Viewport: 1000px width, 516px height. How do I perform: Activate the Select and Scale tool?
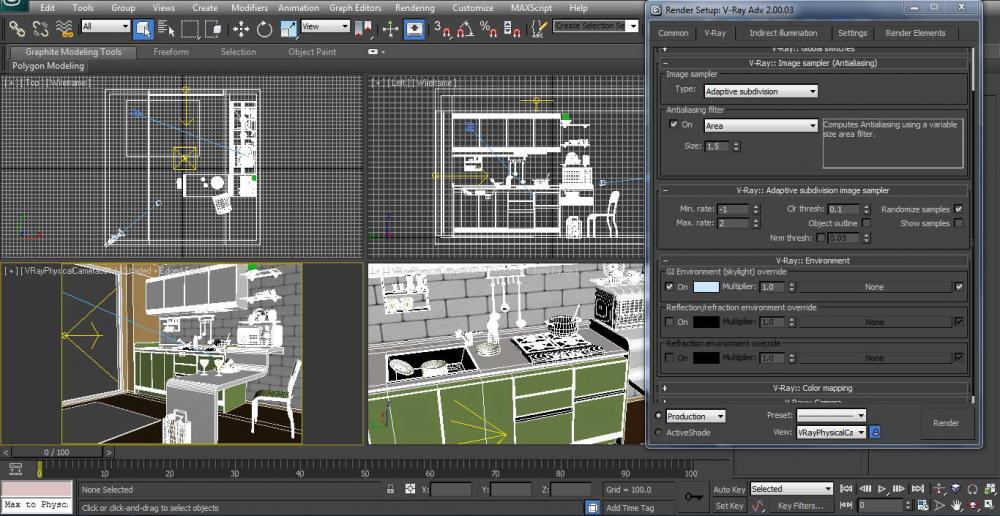click(289, 28)
